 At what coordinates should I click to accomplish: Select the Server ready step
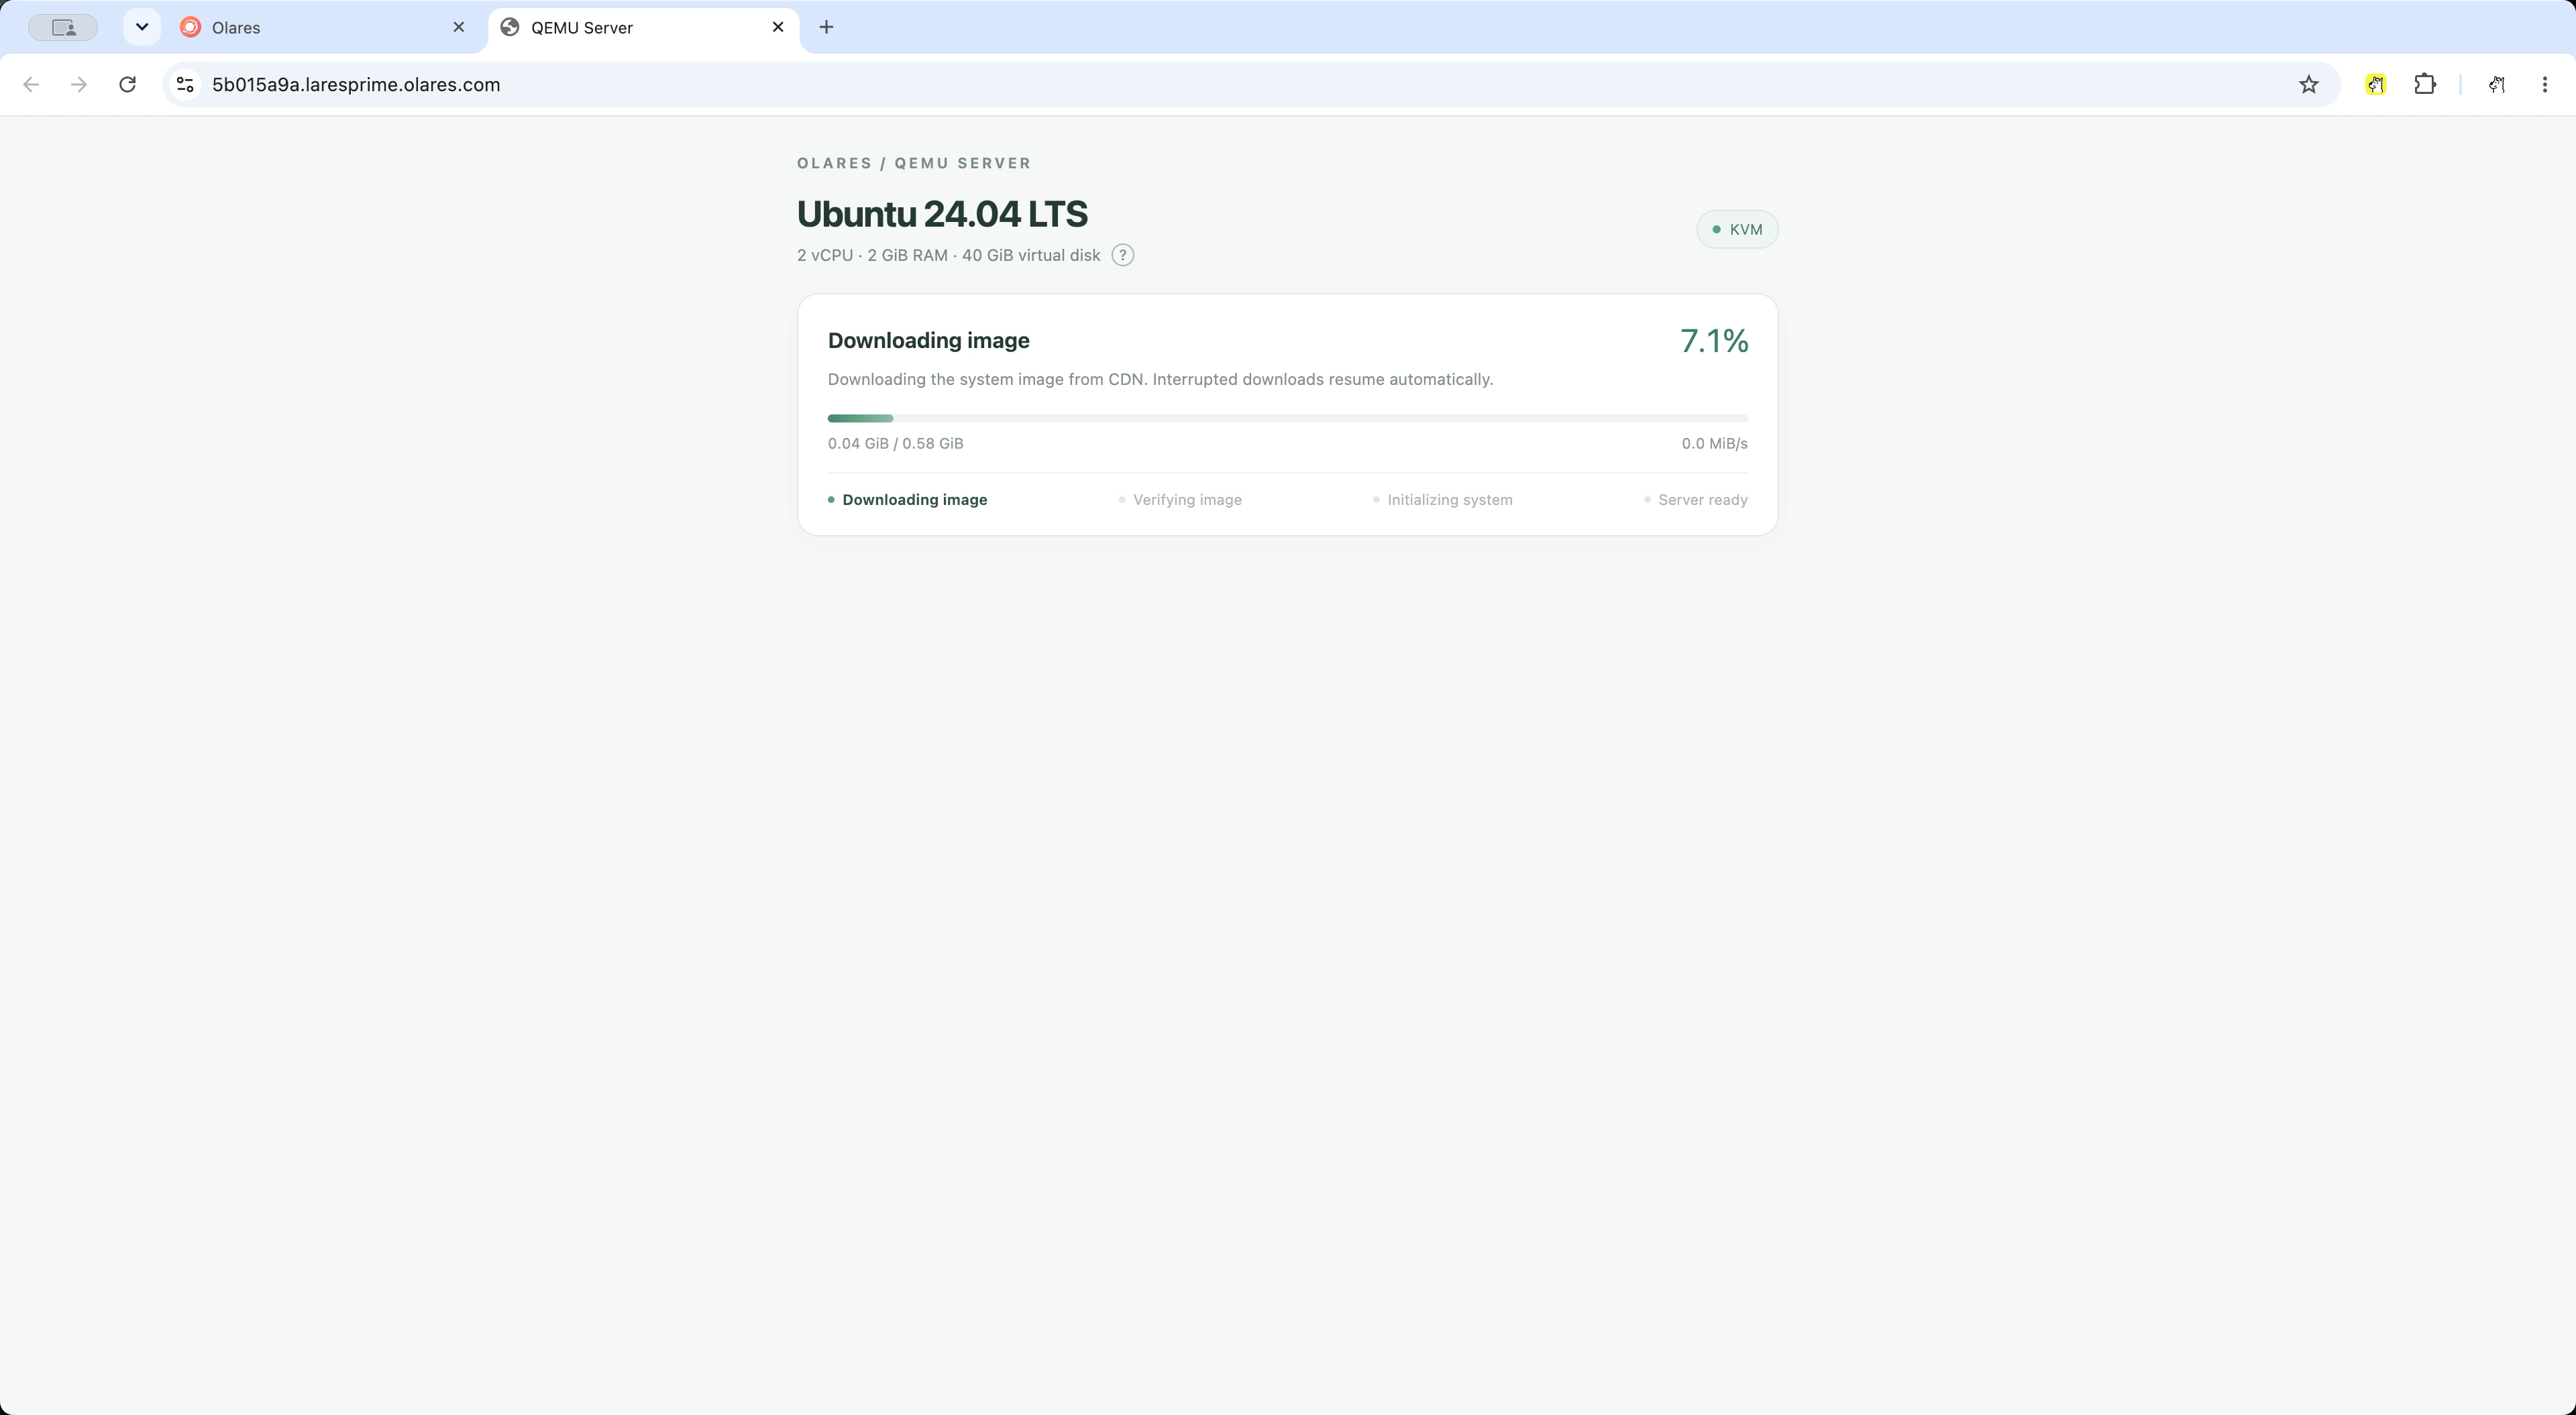(x=1696, y=500)
